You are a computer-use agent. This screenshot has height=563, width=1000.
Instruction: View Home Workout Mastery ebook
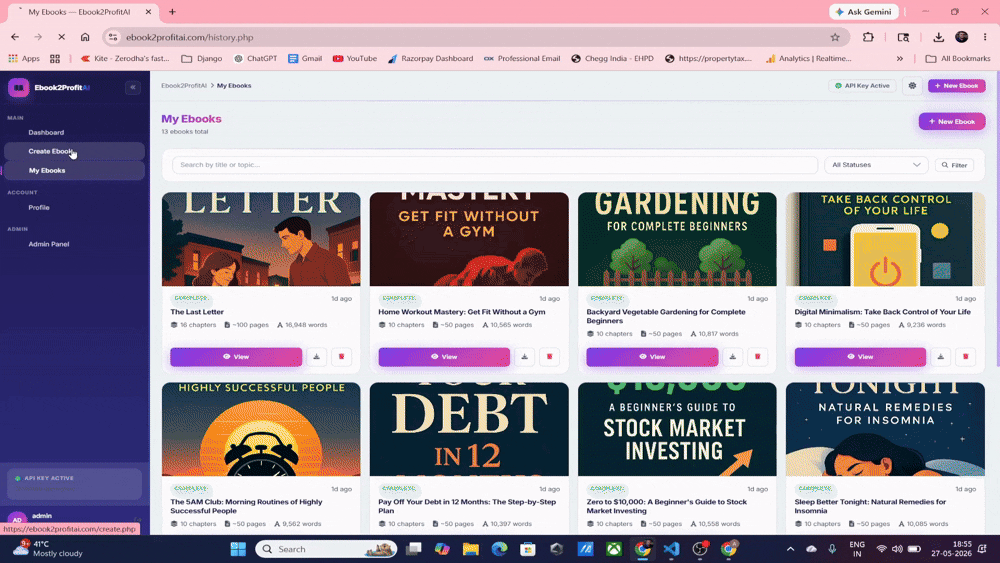click(444, 356)
